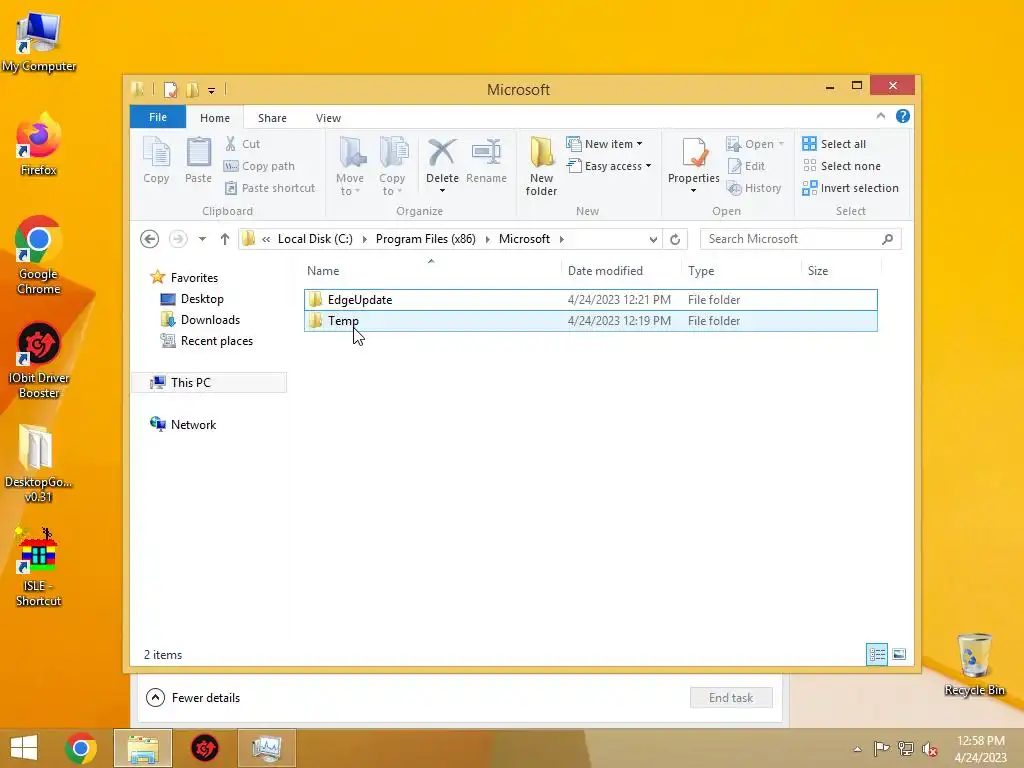Expand the Properties dropdown arrow
The width and height of the screenshot is (1024, 768).
[694, 191]
